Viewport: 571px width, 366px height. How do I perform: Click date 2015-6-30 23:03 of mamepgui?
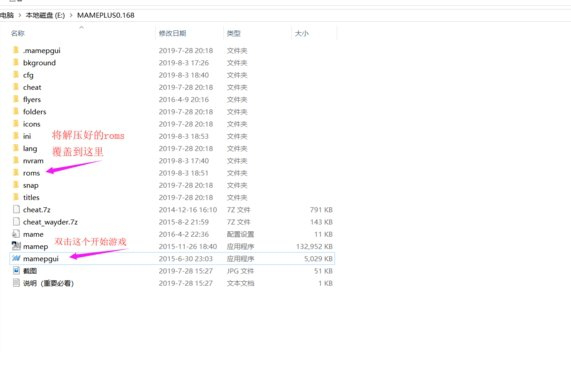185,259
